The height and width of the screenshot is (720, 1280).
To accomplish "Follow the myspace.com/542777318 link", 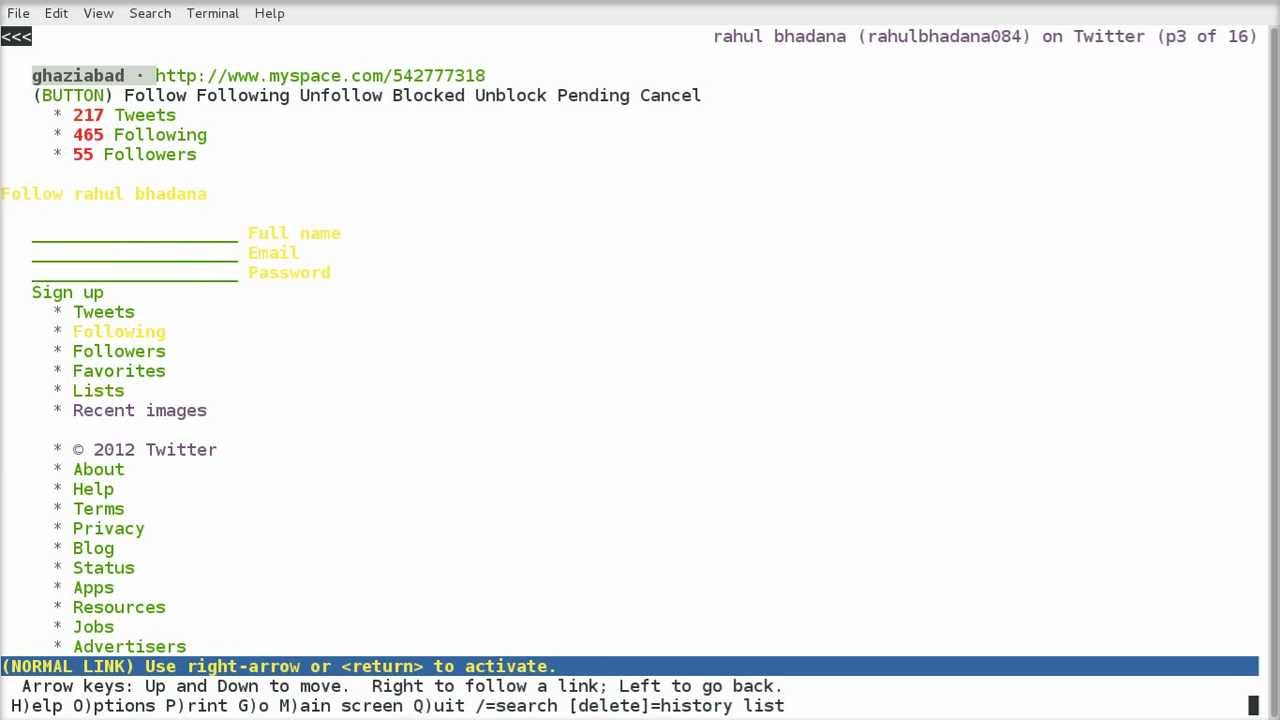I will point(320,76).
